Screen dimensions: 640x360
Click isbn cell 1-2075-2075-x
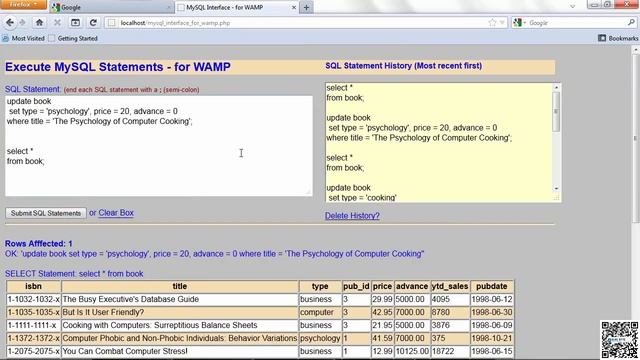coord(33,351)
